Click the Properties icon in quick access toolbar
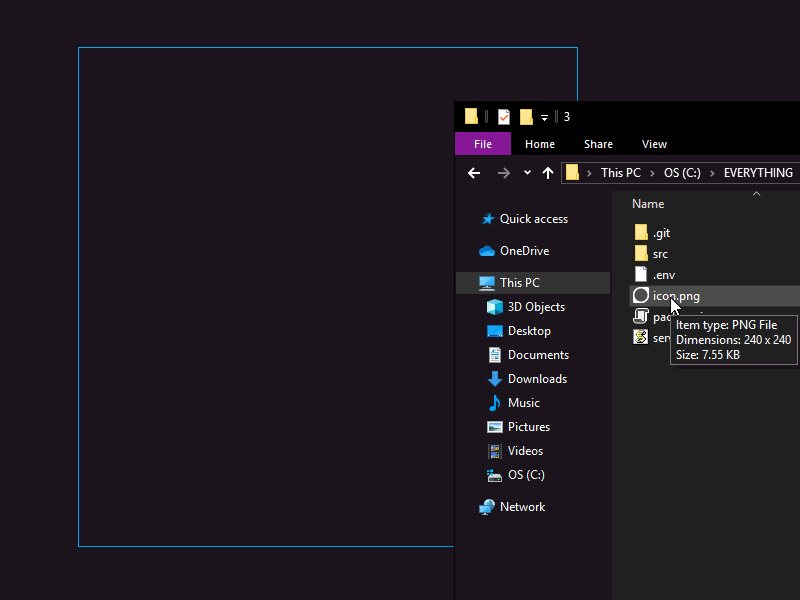 [504, 117]
